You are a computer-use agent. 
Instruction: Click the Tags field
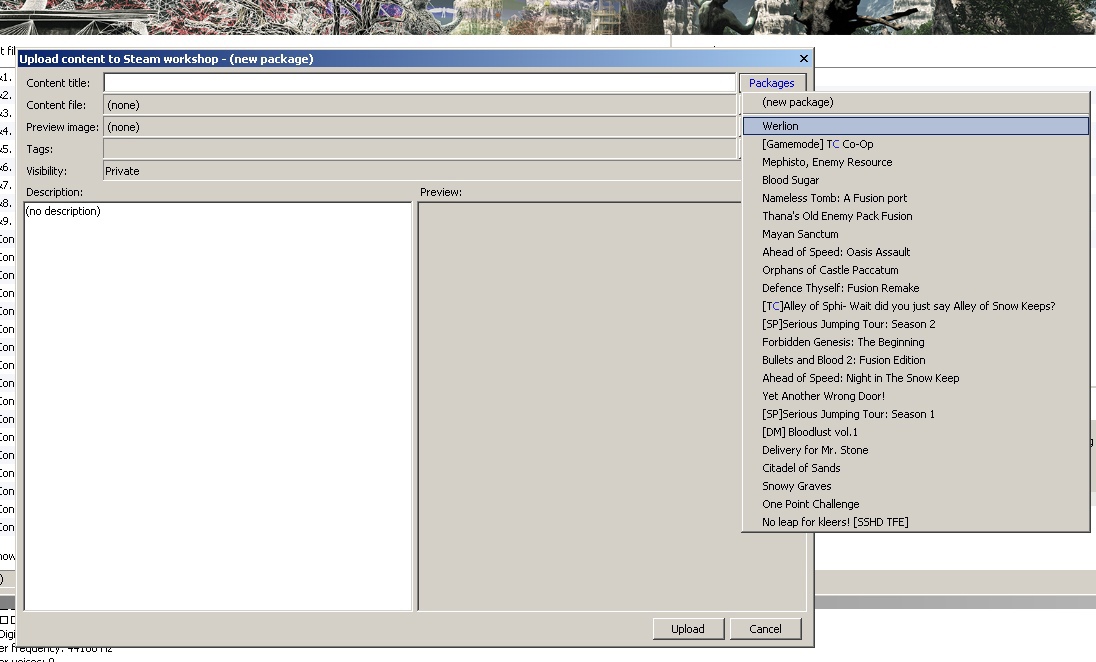419,149
